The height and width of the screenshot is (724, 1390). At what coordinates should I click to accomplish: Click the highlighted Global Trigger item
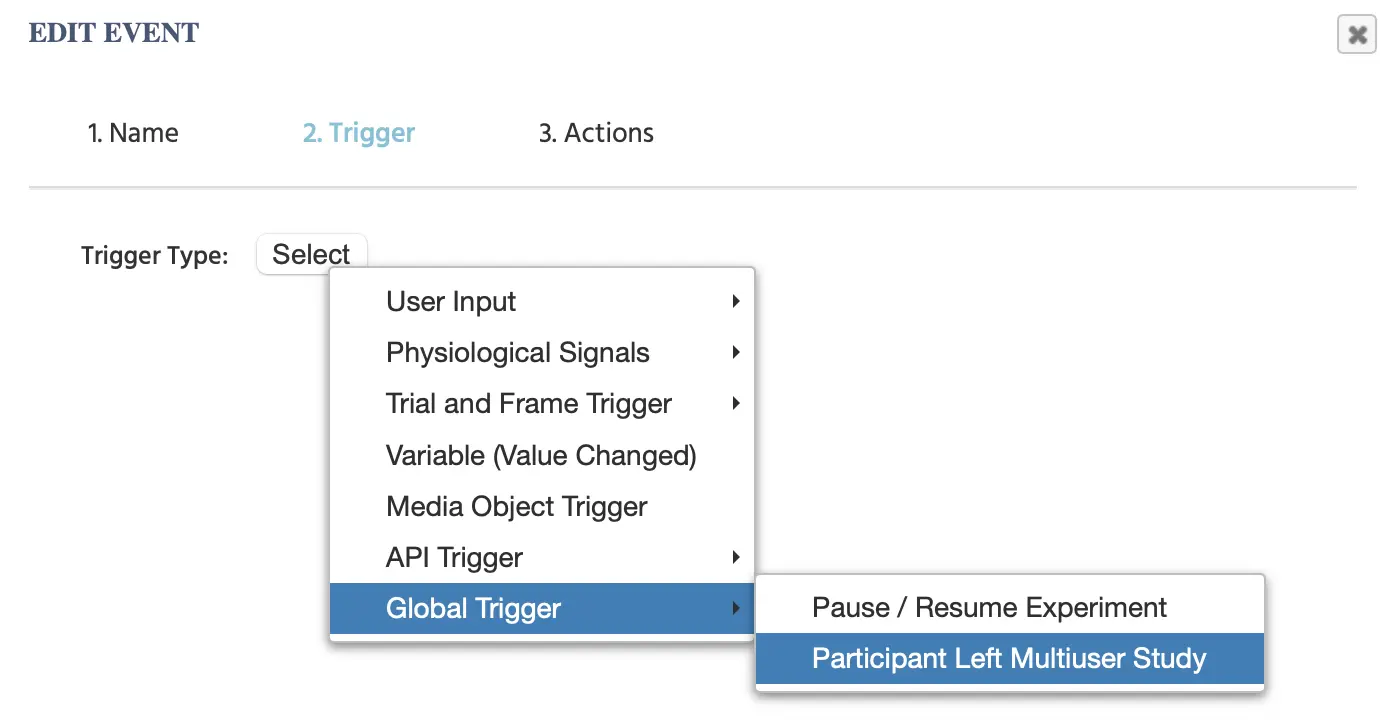(473, 609)
